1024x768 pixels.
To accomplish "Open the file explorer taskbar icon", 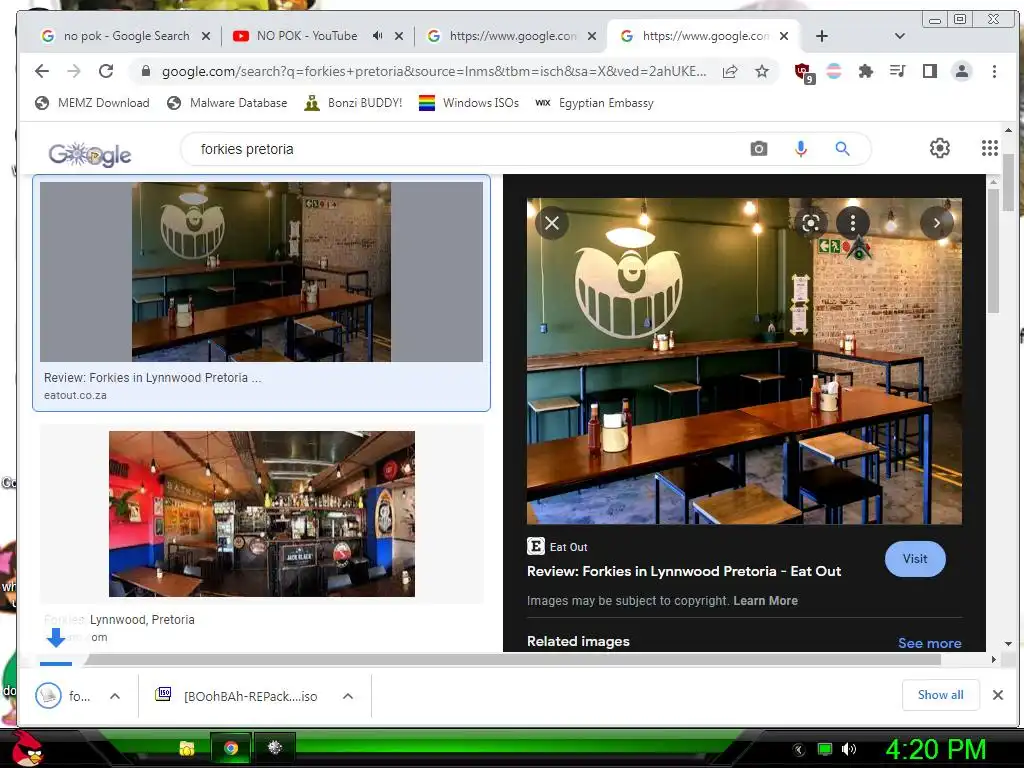I will (187, 748).
